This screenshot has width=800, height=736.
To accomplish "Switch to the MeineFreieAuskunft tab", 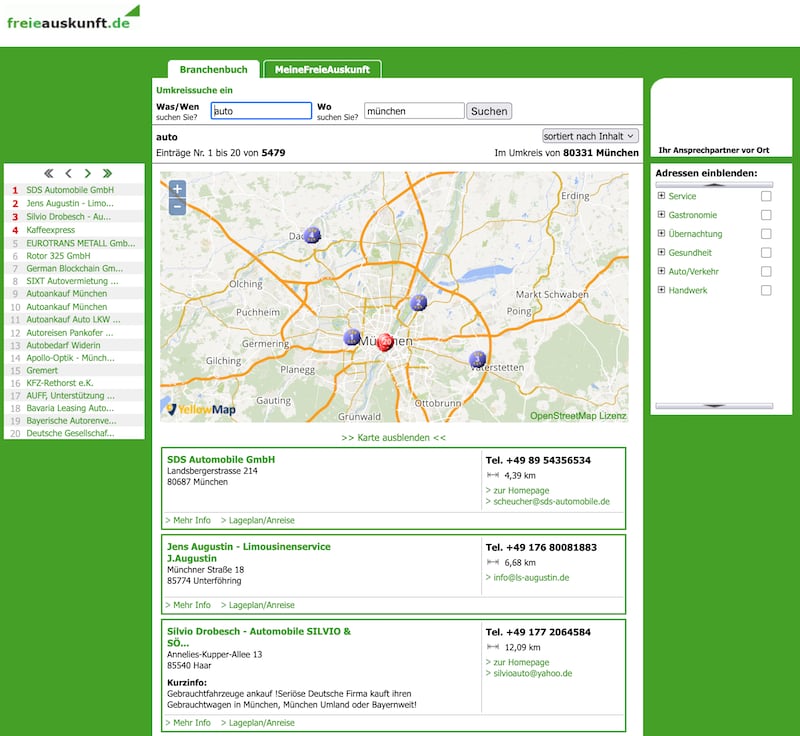I will click(x=322, y=70).
